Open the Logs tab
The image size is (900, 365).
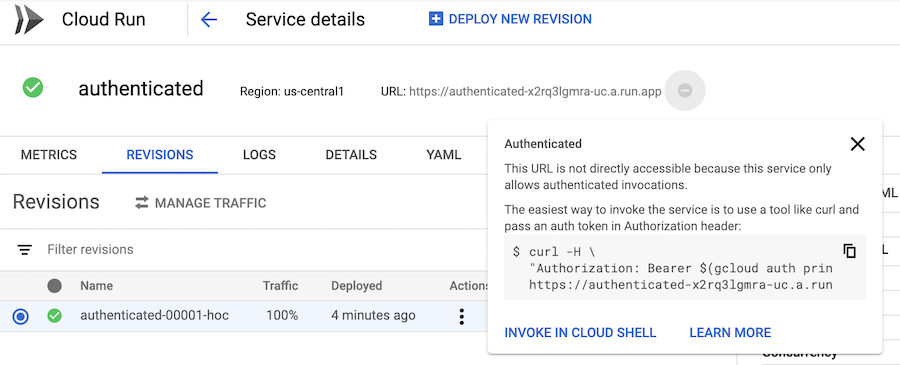click(259, 154)
